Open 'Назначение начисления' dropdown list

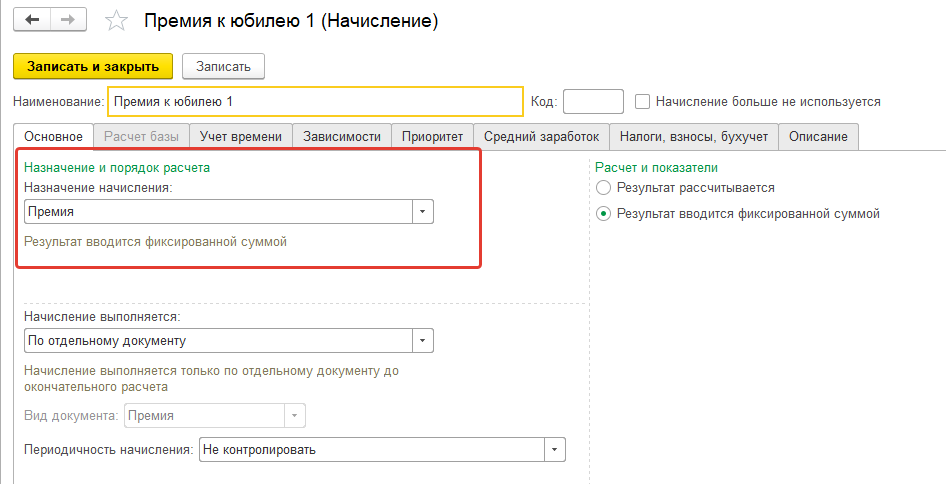(x=423, y=211)
